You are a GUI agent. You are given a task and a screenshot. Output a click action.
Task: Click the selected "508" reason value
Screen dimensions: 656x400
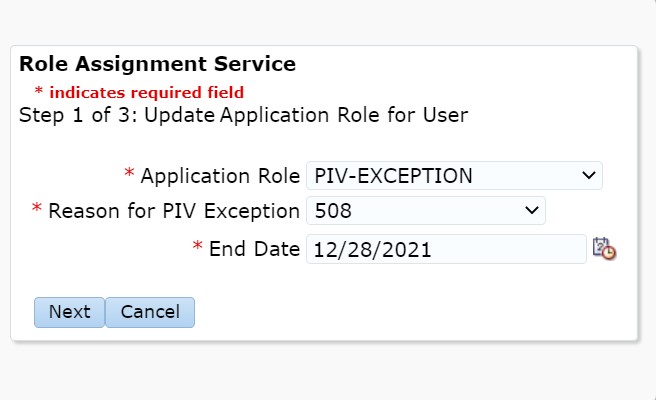pos(331,211)
